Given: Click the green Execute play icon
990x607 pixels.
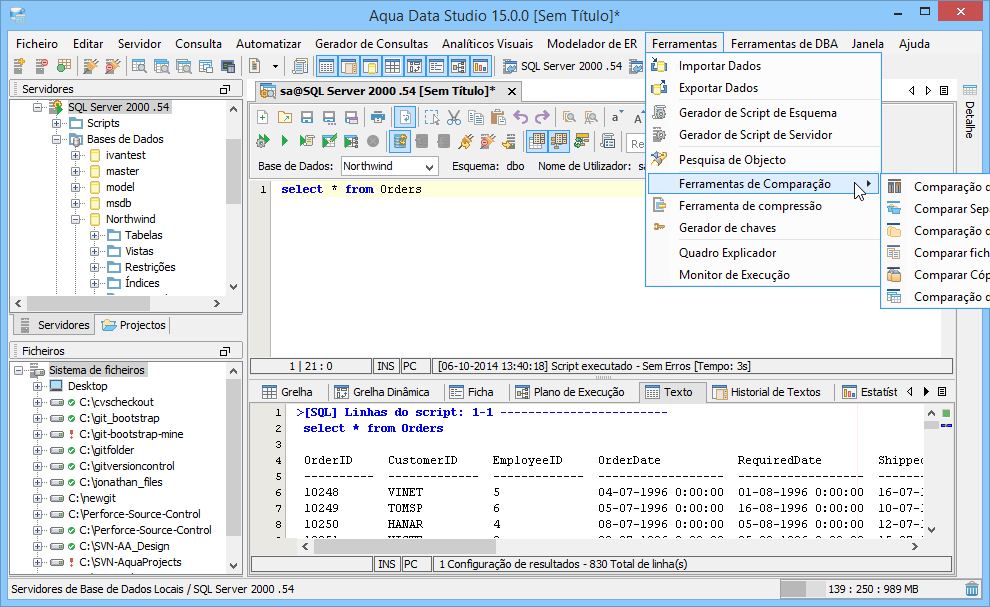Looking at the screenshot, I should coord(284,141).
